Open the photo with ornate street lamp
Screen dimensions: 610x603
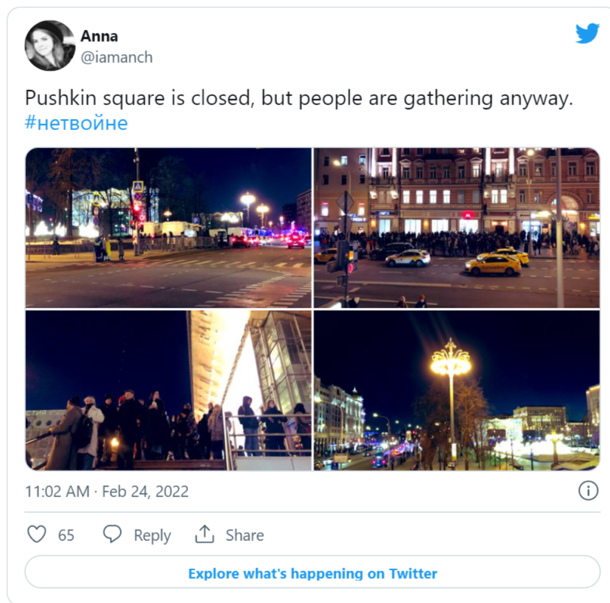pyautogui.click(x=457, y=390)
